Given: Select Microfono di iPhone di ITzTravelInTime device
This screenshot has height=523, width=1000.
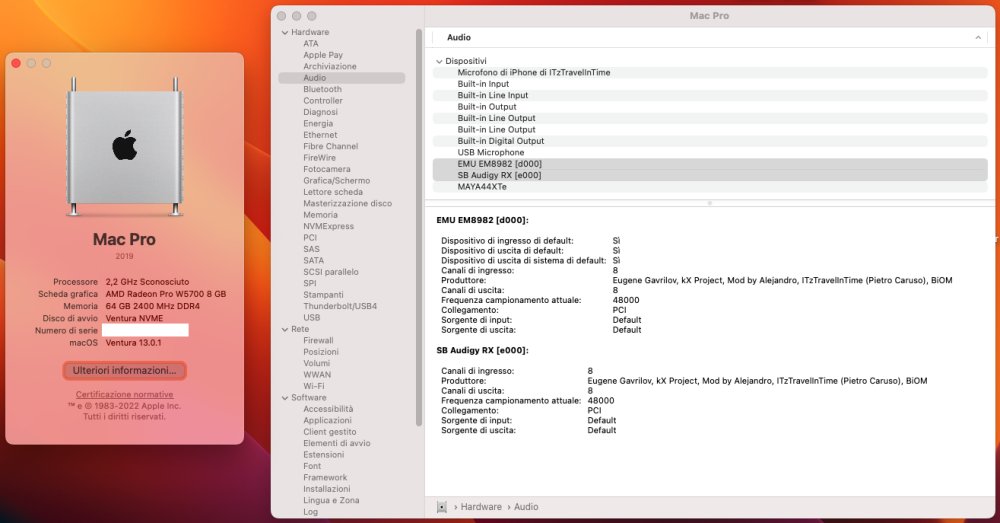Looking at the screenshot, I should [710, 73].
